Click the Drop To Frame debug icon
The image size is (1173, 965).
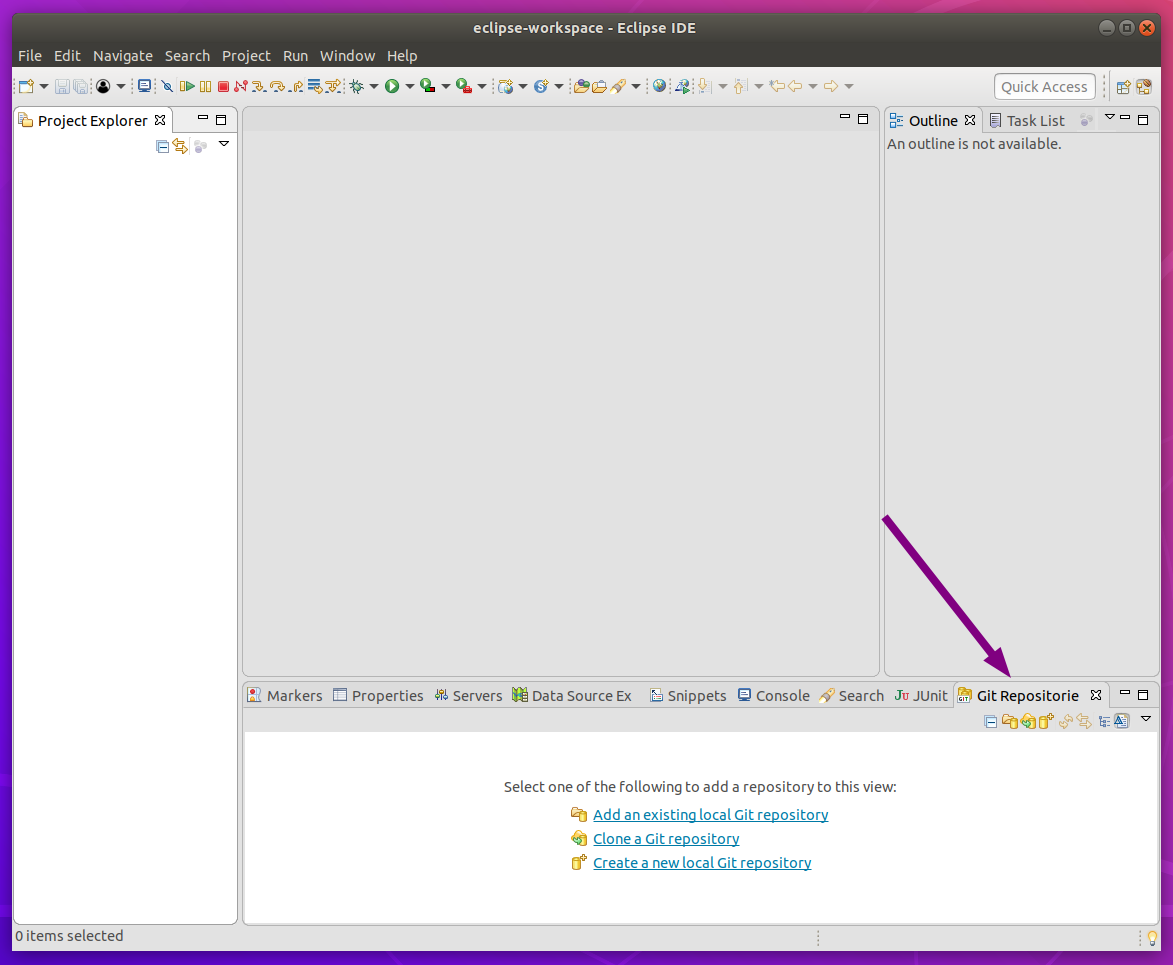click(x=314, y=86)
